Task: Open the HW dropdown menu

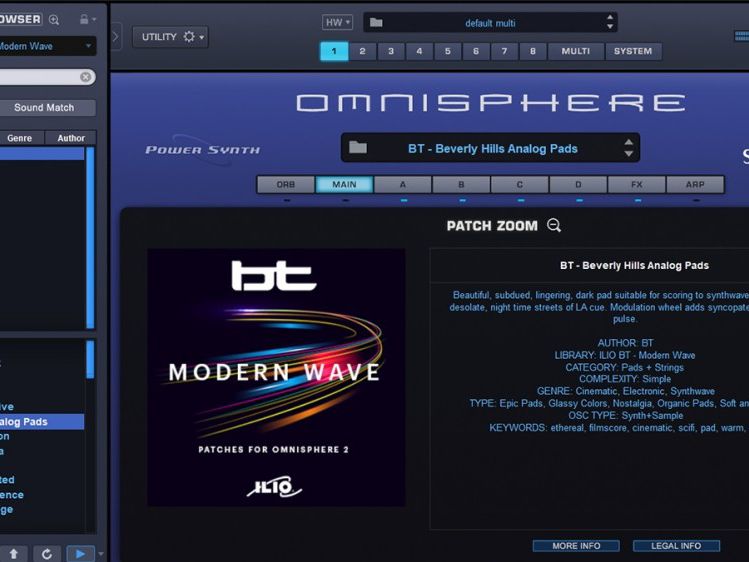Action: pyautogui.click(x=337, y=22)
